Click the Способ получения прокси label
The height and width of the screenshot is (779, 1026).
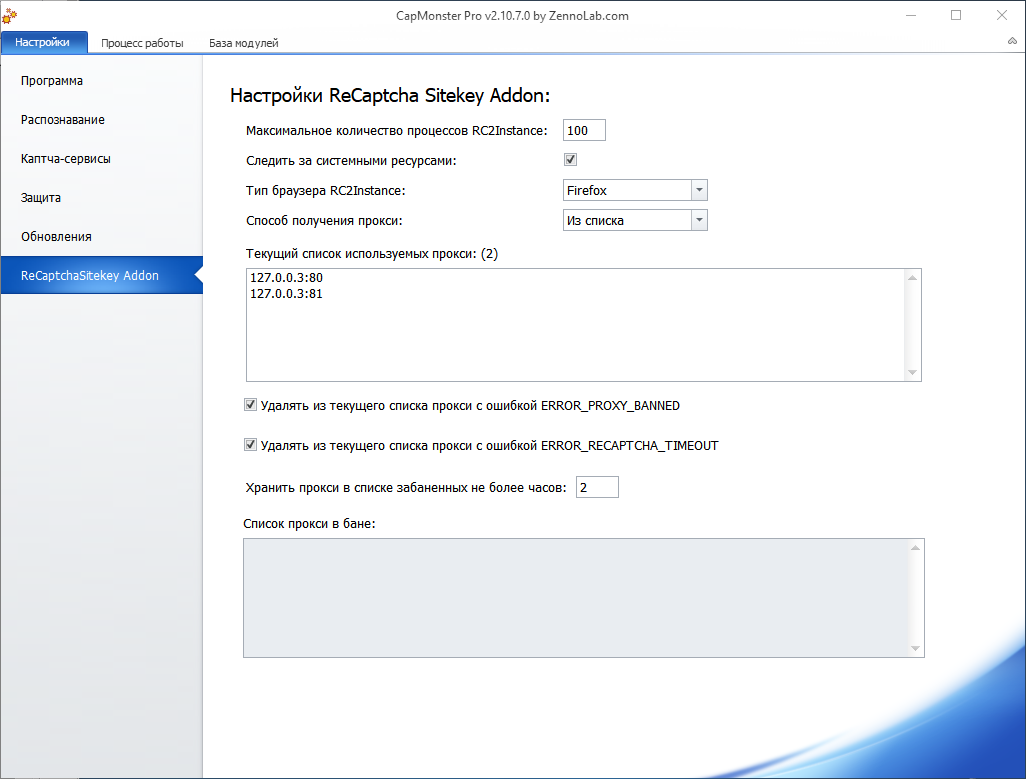pyautogui.click(x=325, y=220)
